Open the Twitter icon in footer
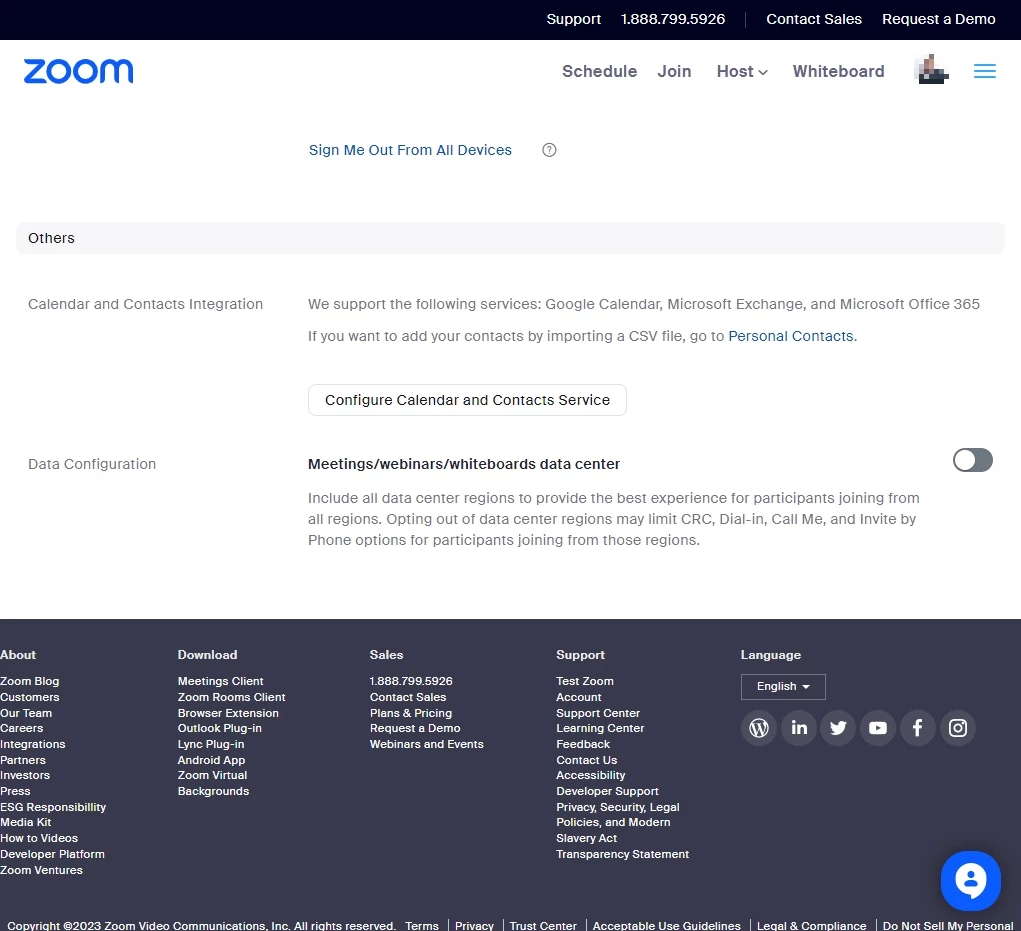The height and width of the screenshot is (931, 1021). pyautogui.click(x=838, y=728)
